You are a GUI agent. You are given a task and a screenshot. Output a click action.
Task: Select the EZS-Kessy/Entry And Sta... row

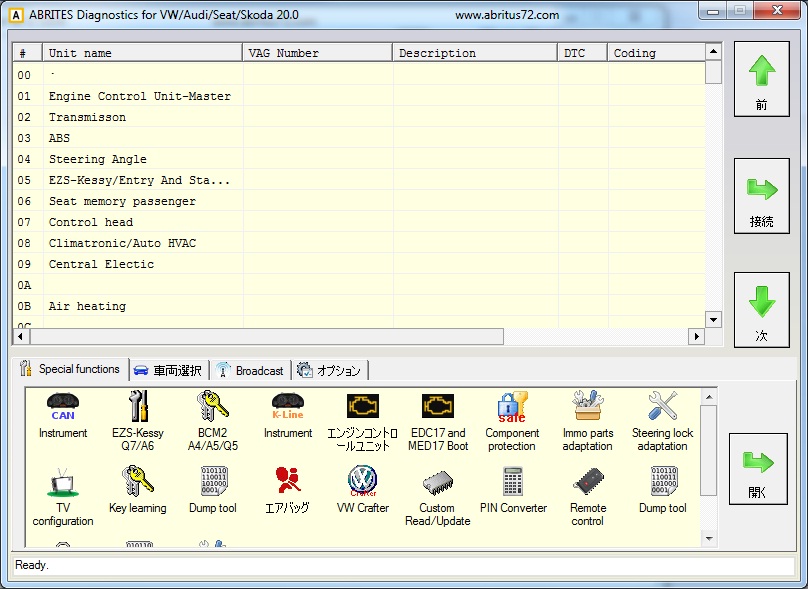pos(359,180)
